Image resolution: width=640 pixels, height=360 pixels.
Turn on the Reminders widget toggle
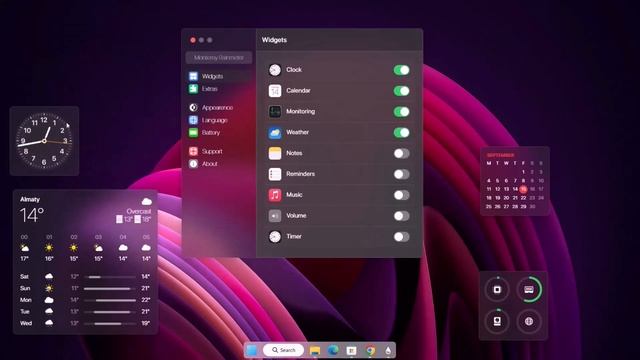[402, 174]
